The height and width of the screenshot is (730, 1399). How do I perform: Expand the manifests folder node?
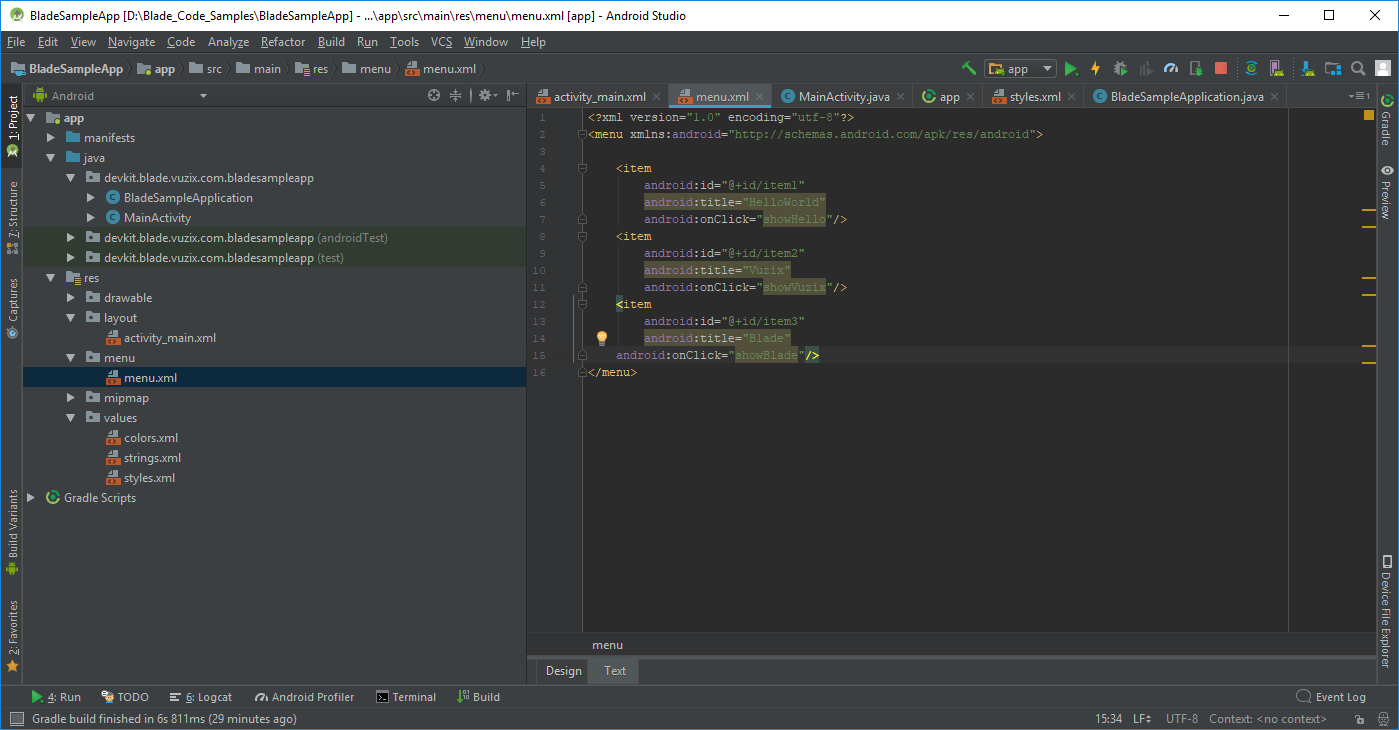pyautogui.click(x=51, y=138)
